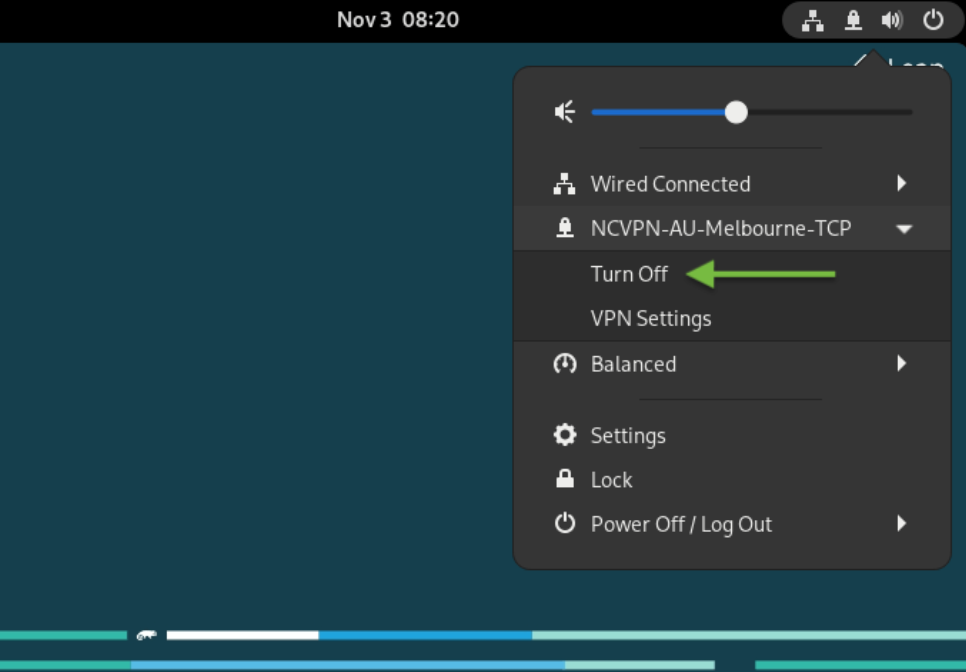966x672 pixels.
Task: Click the volume slider track
Action: (x=752, y=112)
